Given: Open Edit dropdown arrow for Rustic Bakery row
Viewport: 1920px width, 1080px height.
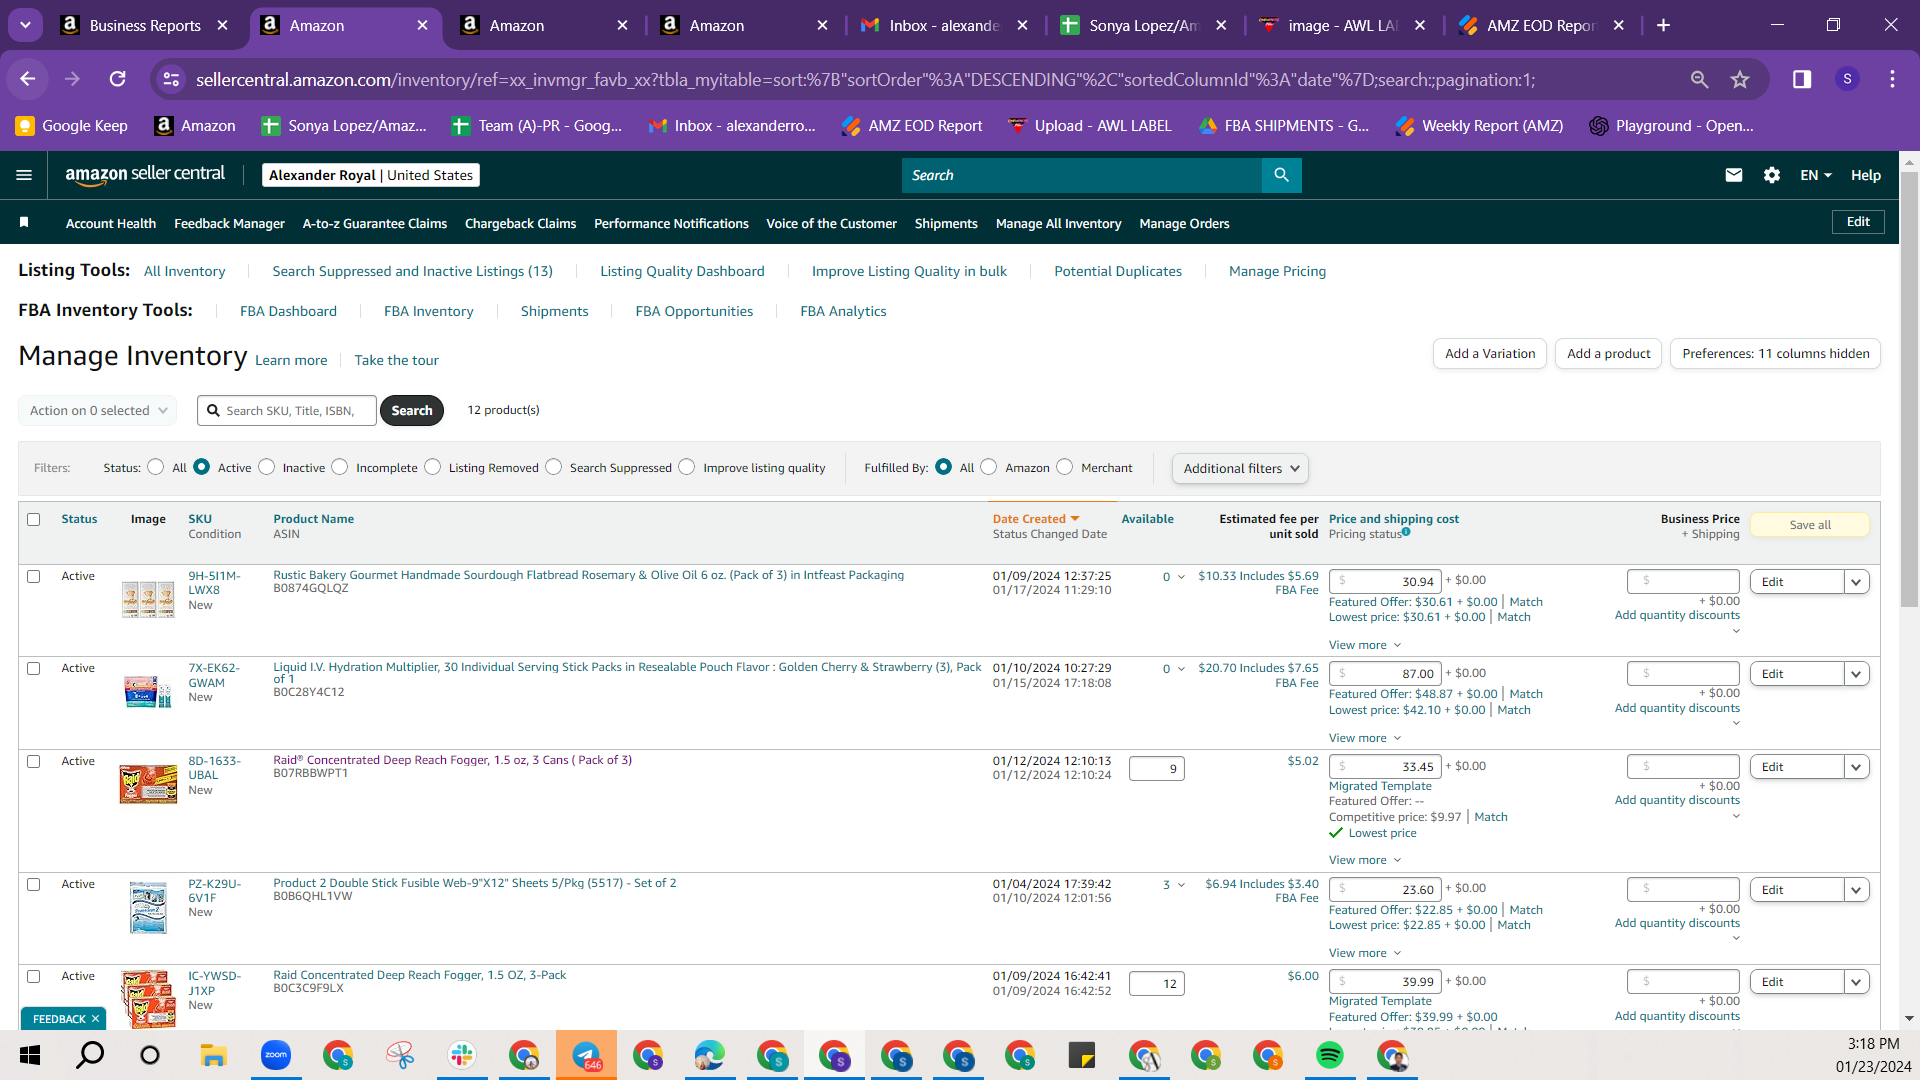Looking at the screenshot, I should [x=1857, y=582].
